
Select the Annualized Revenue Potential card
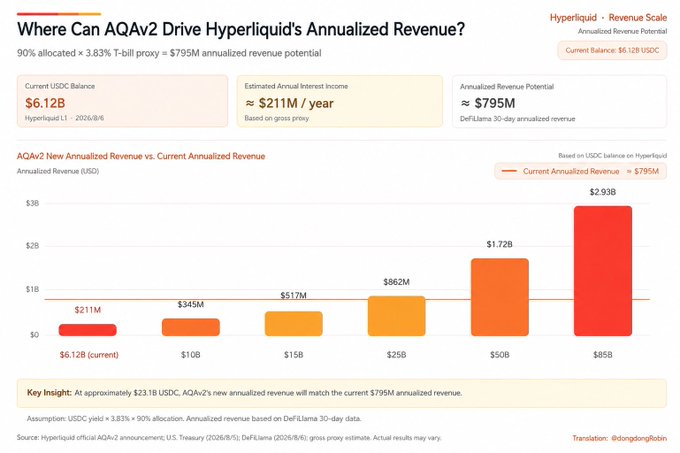point(559,101)
